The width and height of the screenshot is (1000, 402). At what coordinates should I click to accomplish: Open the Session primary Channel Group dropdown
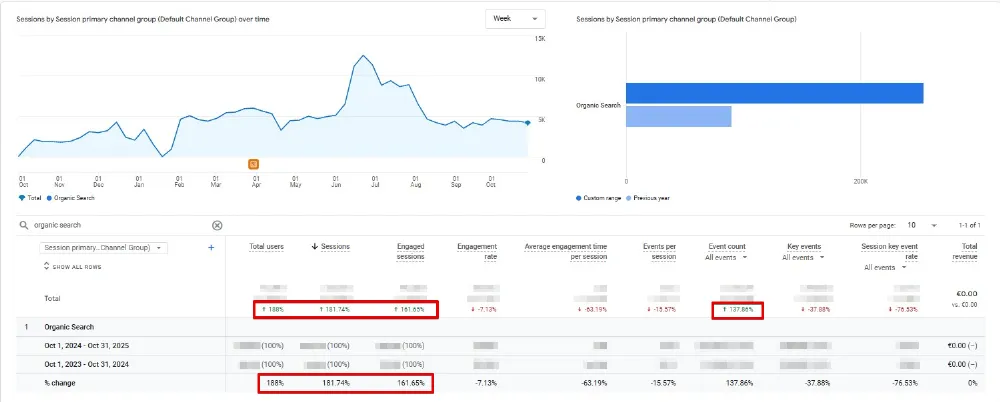coord(103,248)
